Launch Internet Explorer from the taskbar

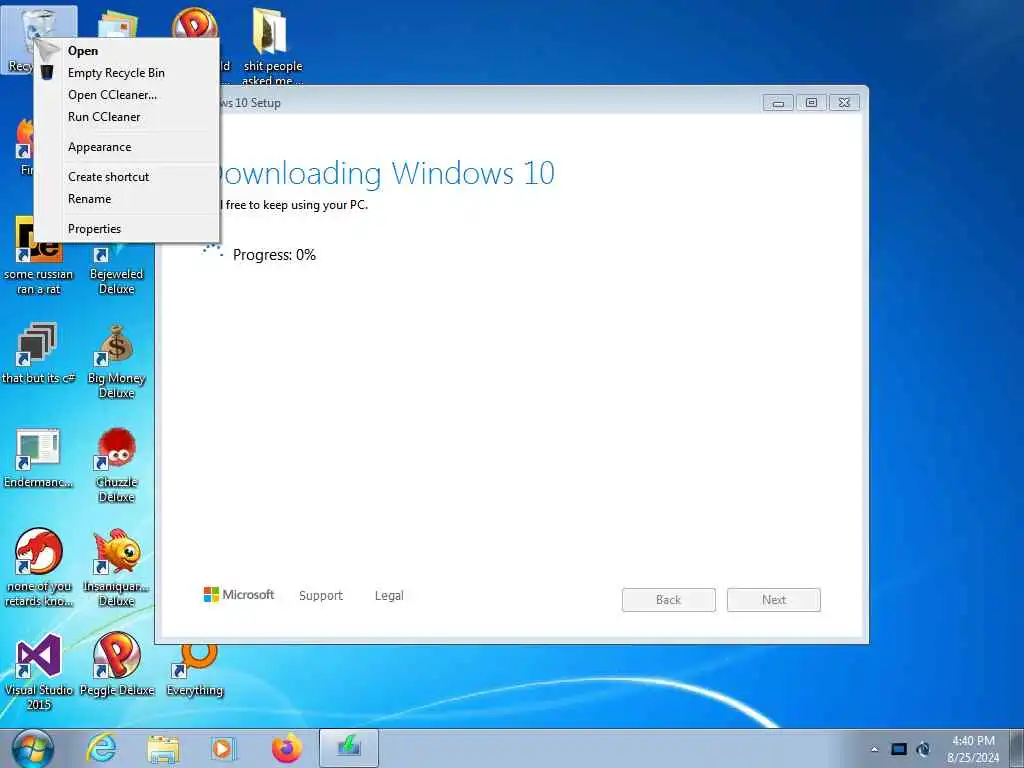pos(102,748)
